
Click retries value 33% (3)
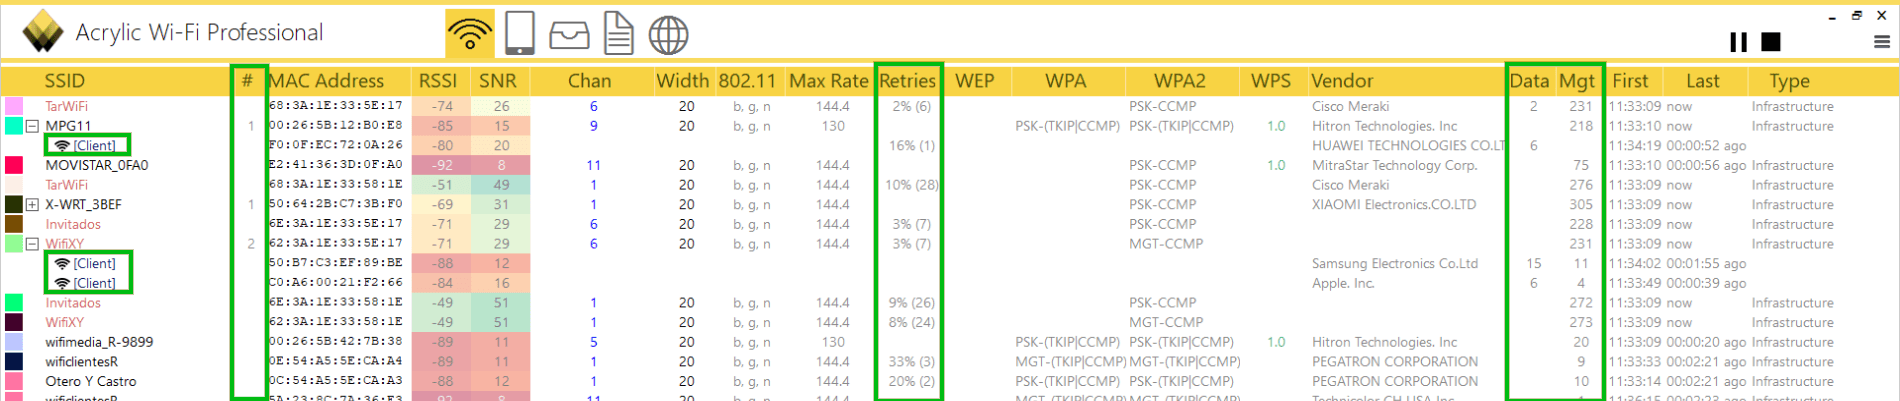(x=911, y=362)
